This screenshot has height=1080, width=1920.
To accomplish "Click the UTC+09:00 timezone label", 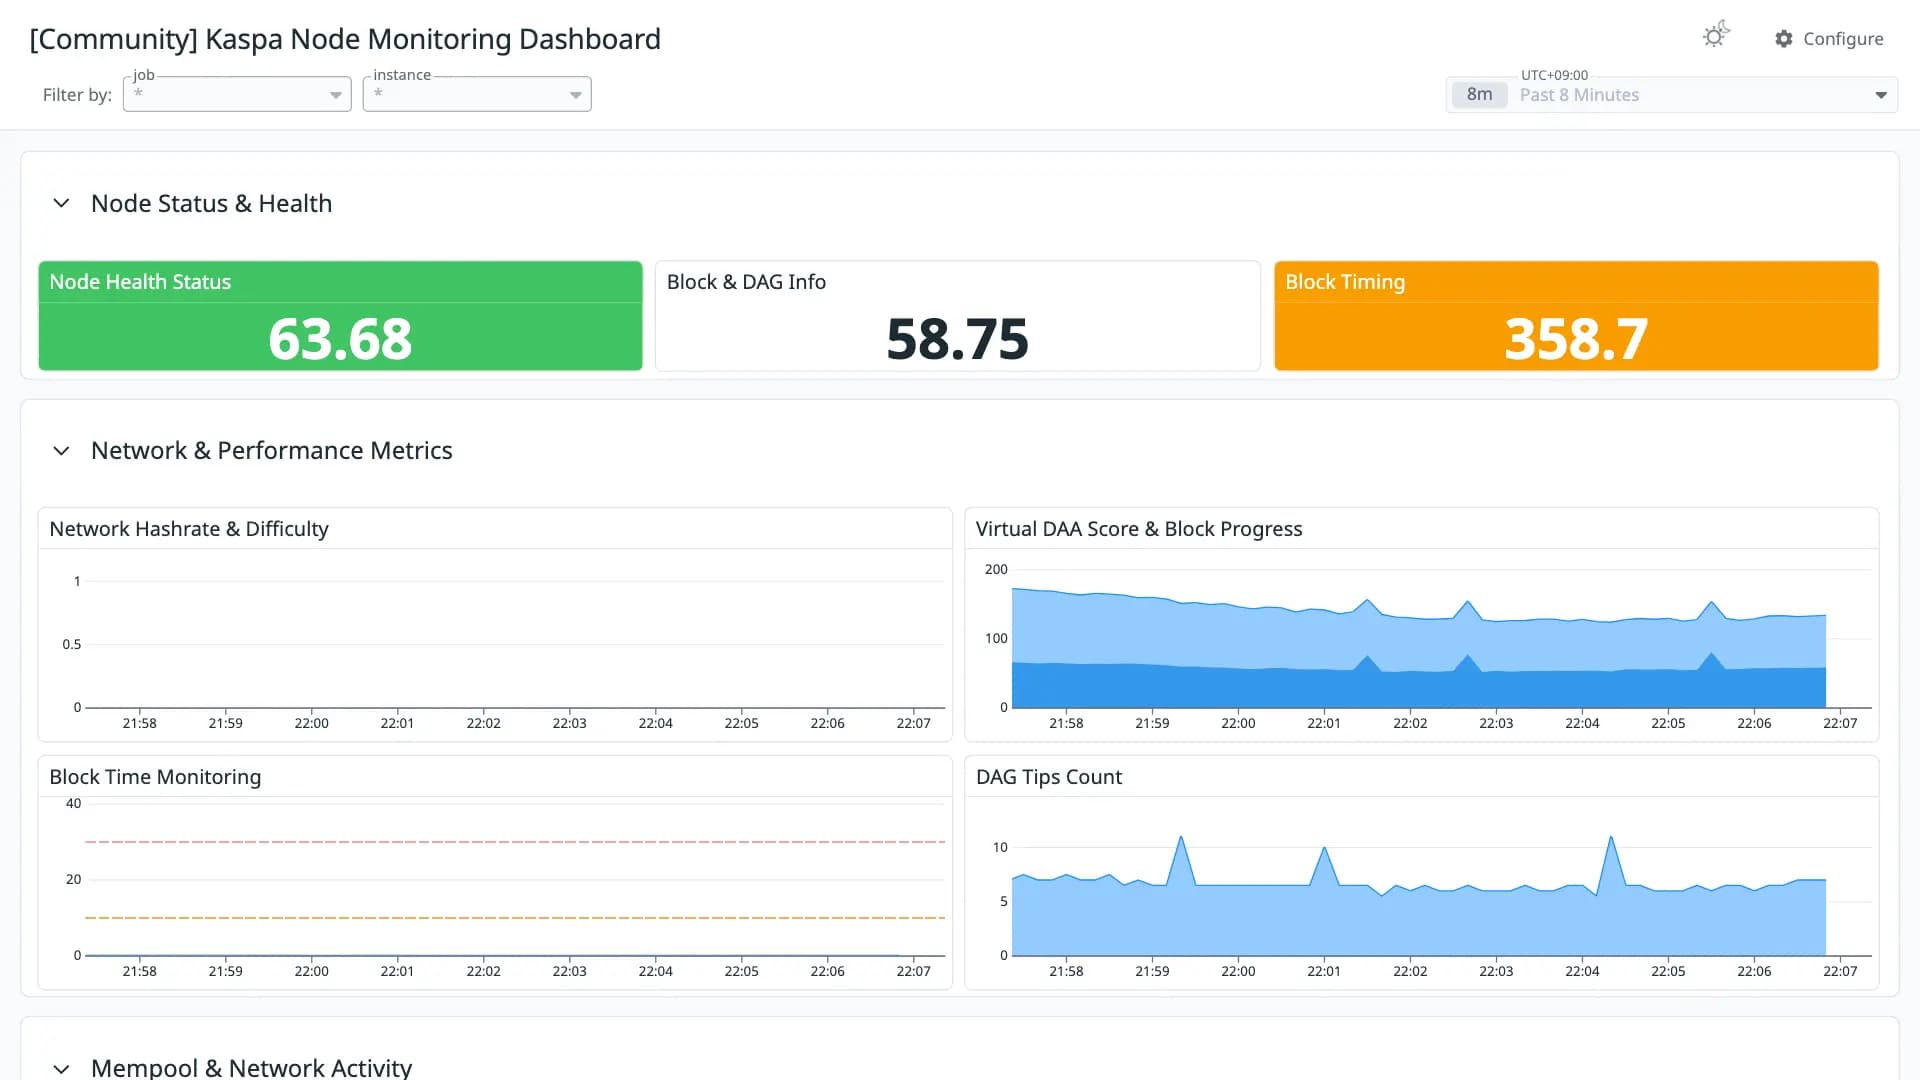I will click(1554, 75).
